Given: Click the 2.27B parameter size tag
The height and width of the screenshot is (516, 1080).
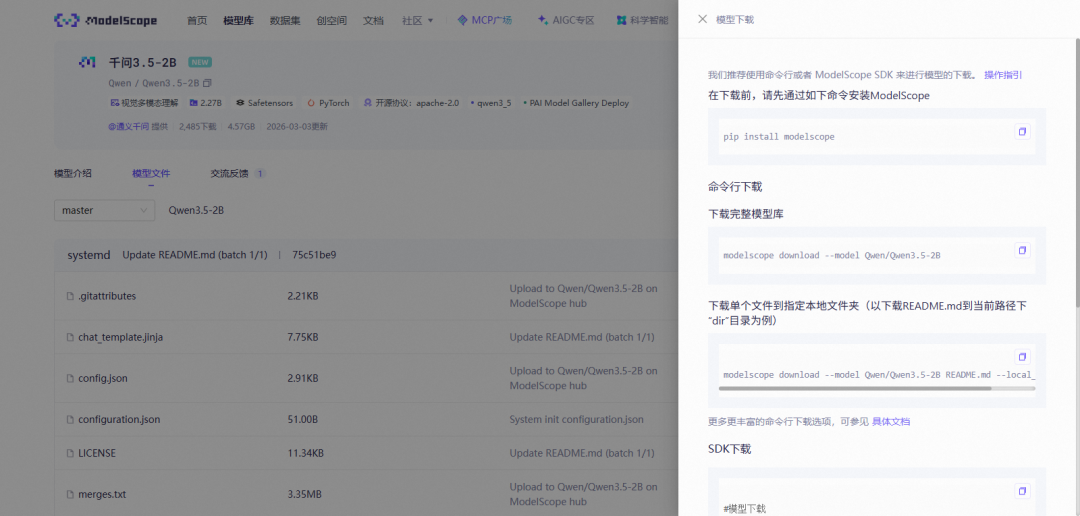Looking at the screenshot, I should coord(205,103).
